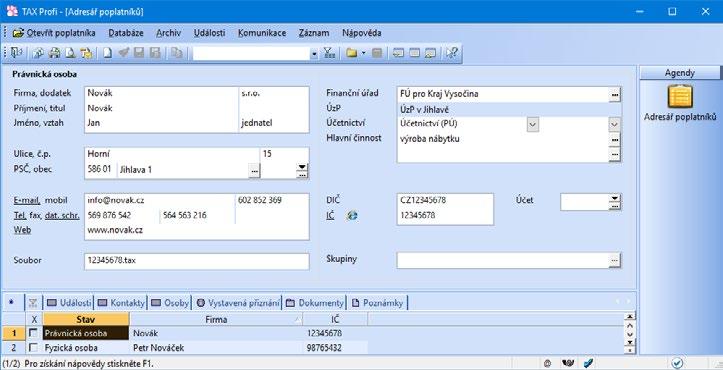Expand the folder icon dropdown arrow
This screenshot has height=370, width=723.
(363, 53)
